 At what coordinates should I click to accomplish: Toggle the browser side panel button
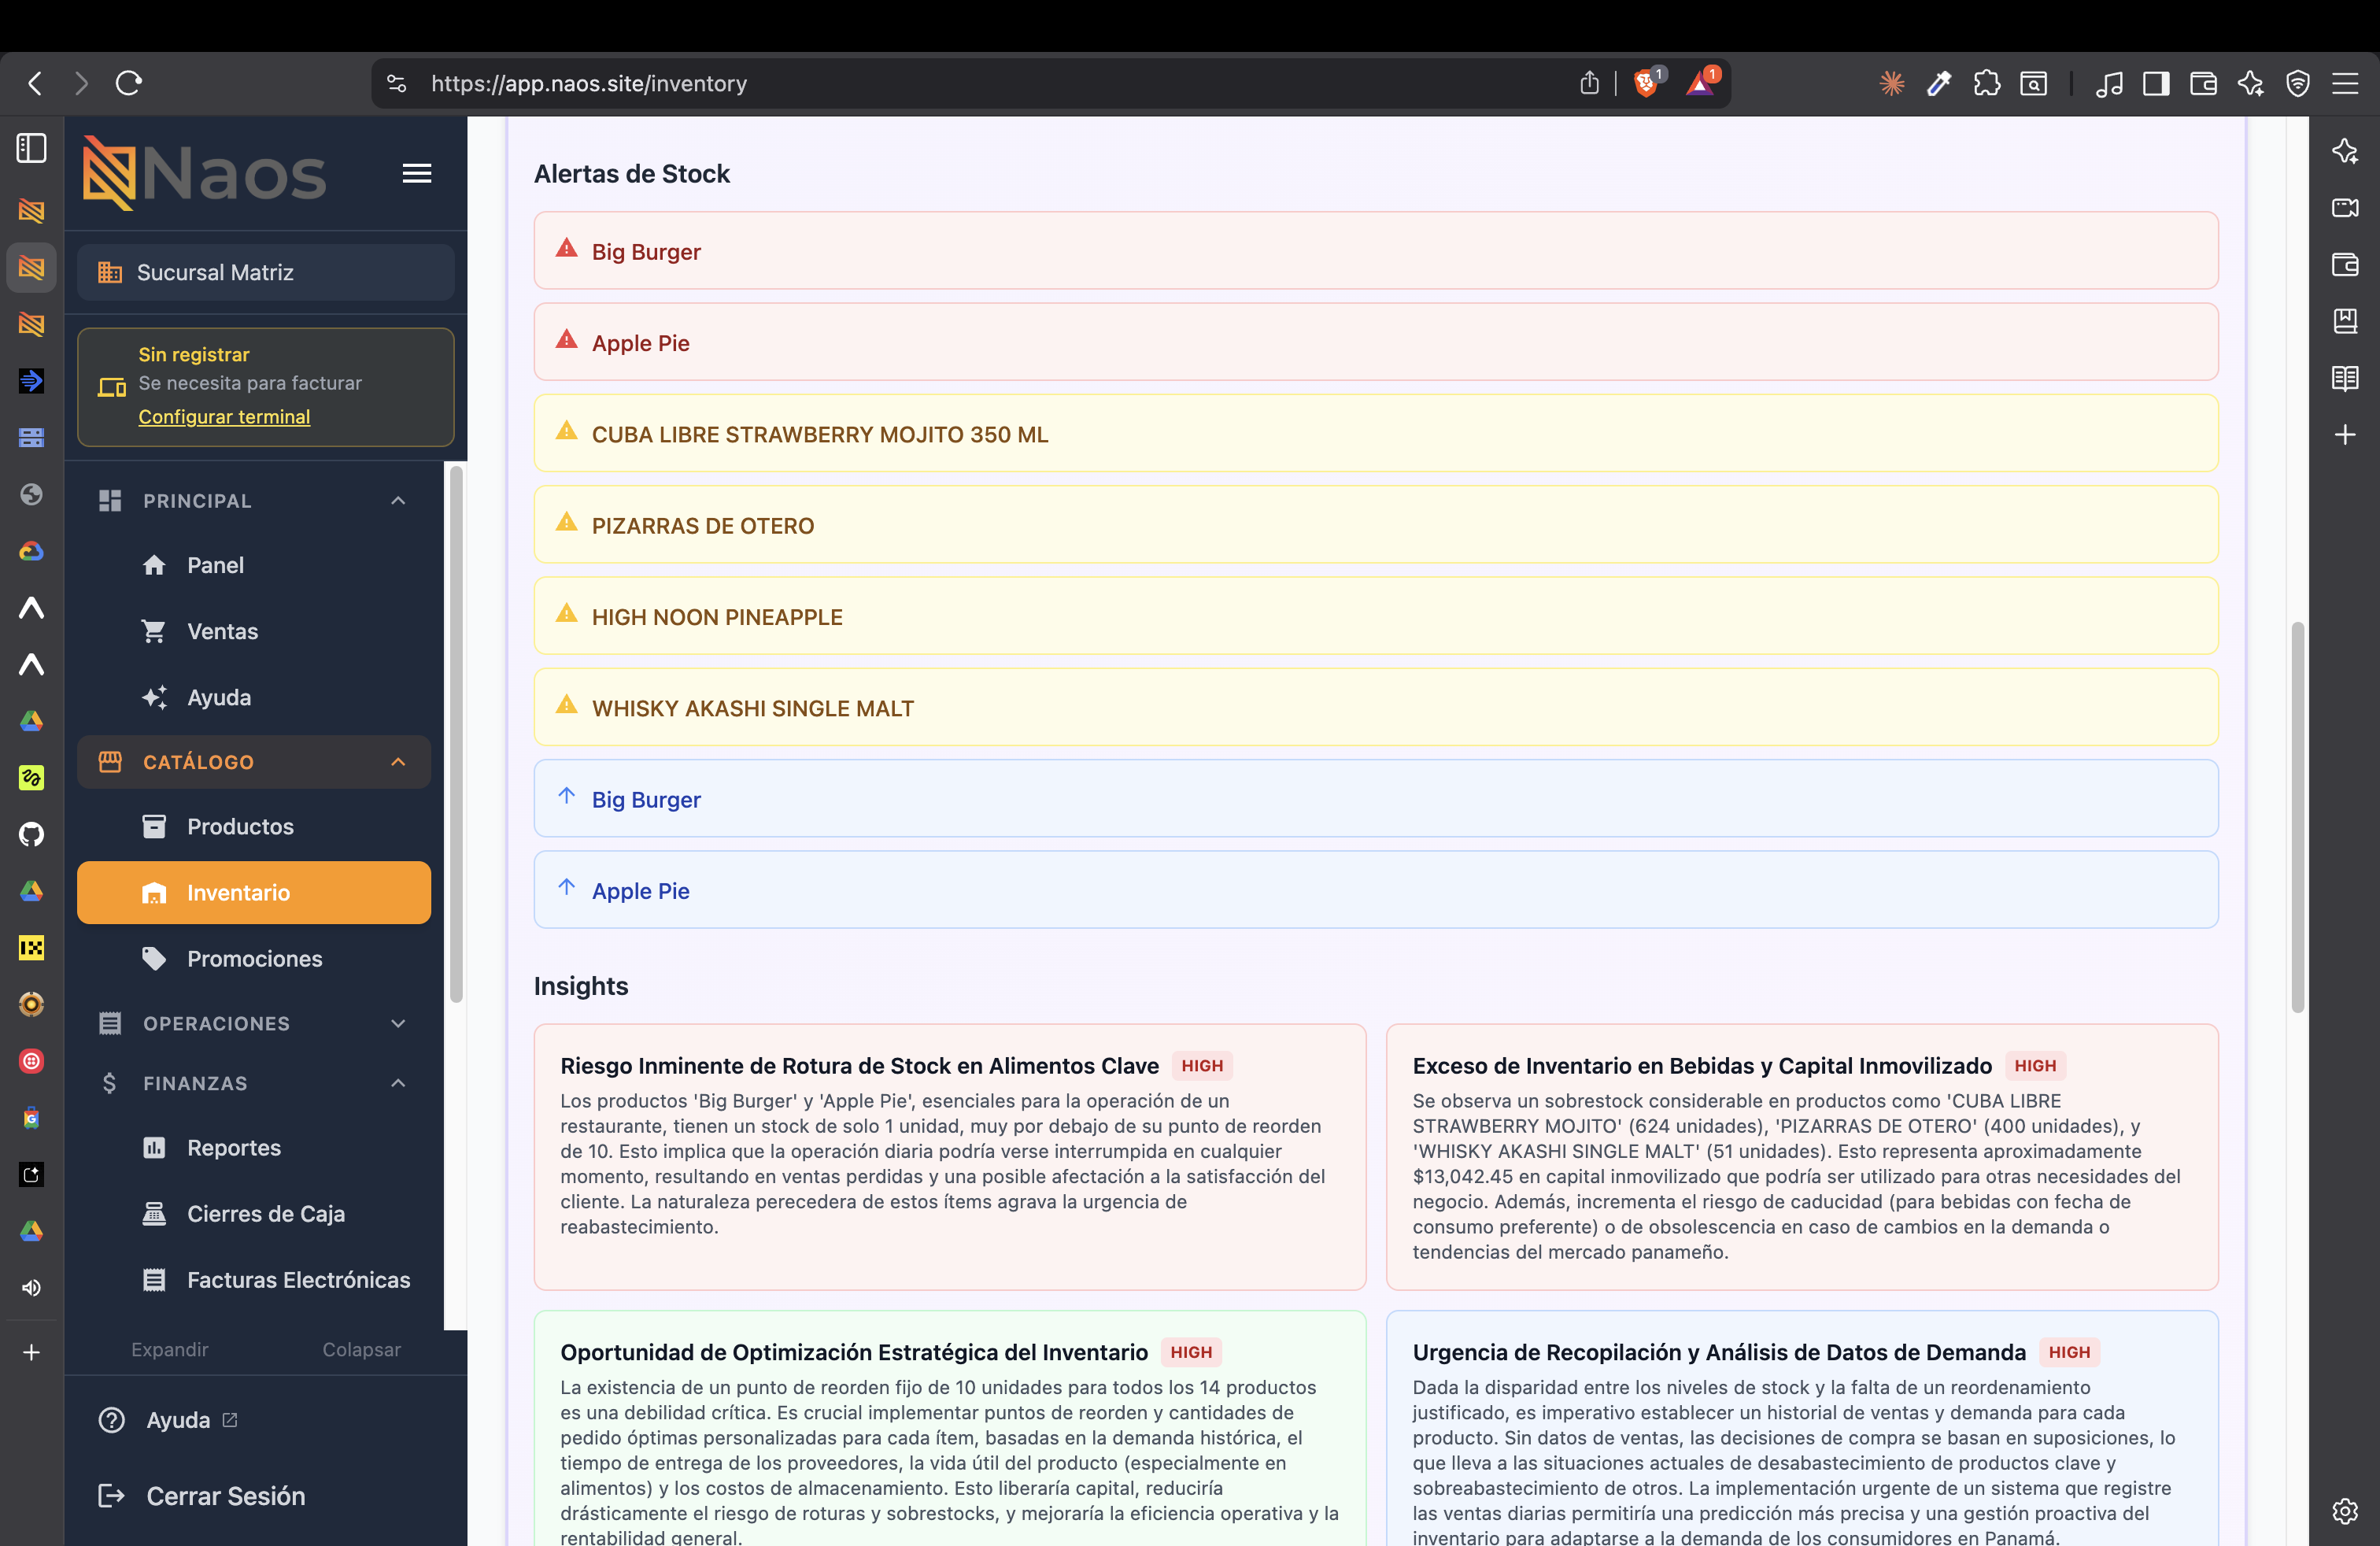coord(2156,83)
